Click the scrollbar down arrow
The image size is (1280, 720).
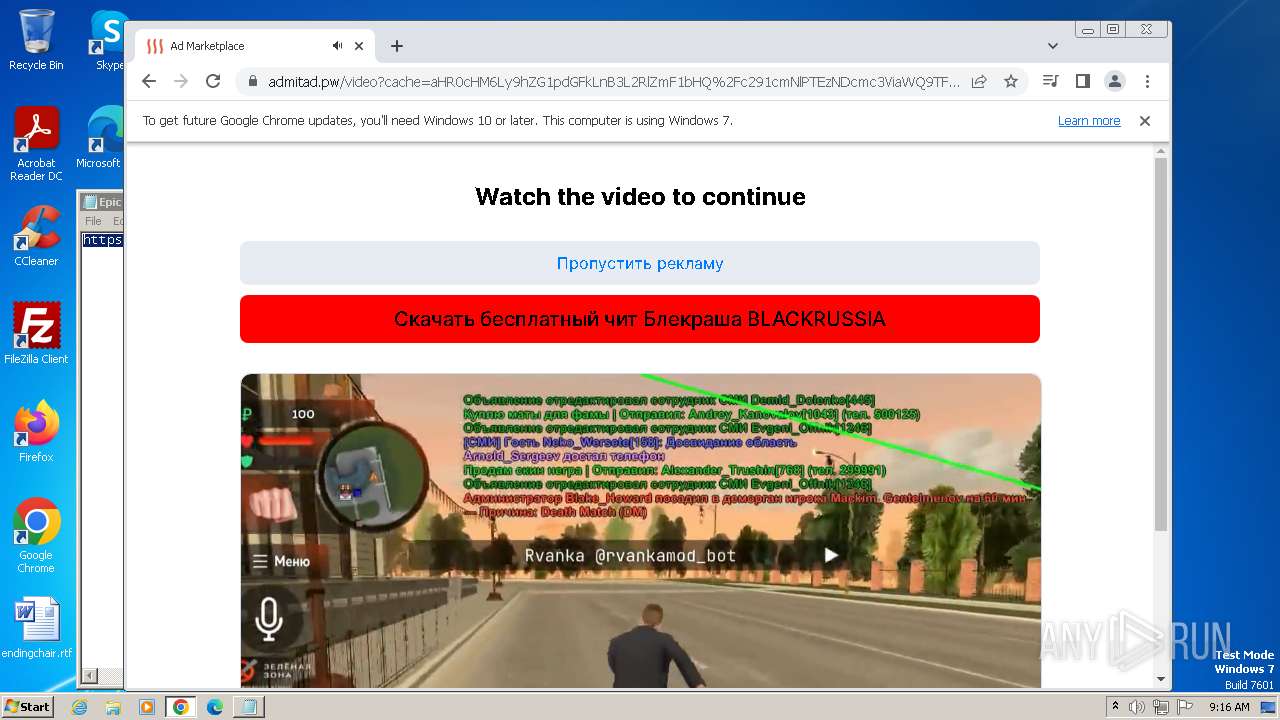click(1161, 679)
